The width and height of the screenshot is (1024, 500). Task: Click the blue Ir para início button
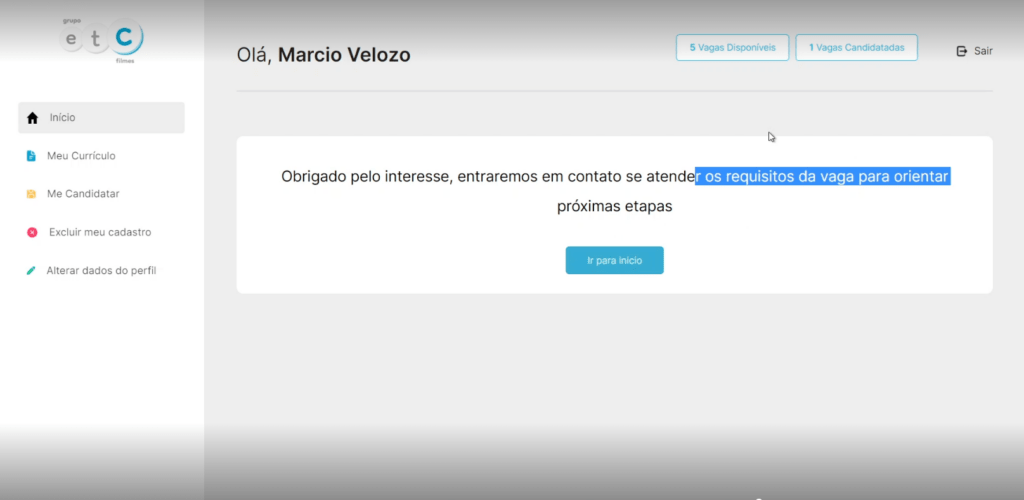[x=614, y=260]
